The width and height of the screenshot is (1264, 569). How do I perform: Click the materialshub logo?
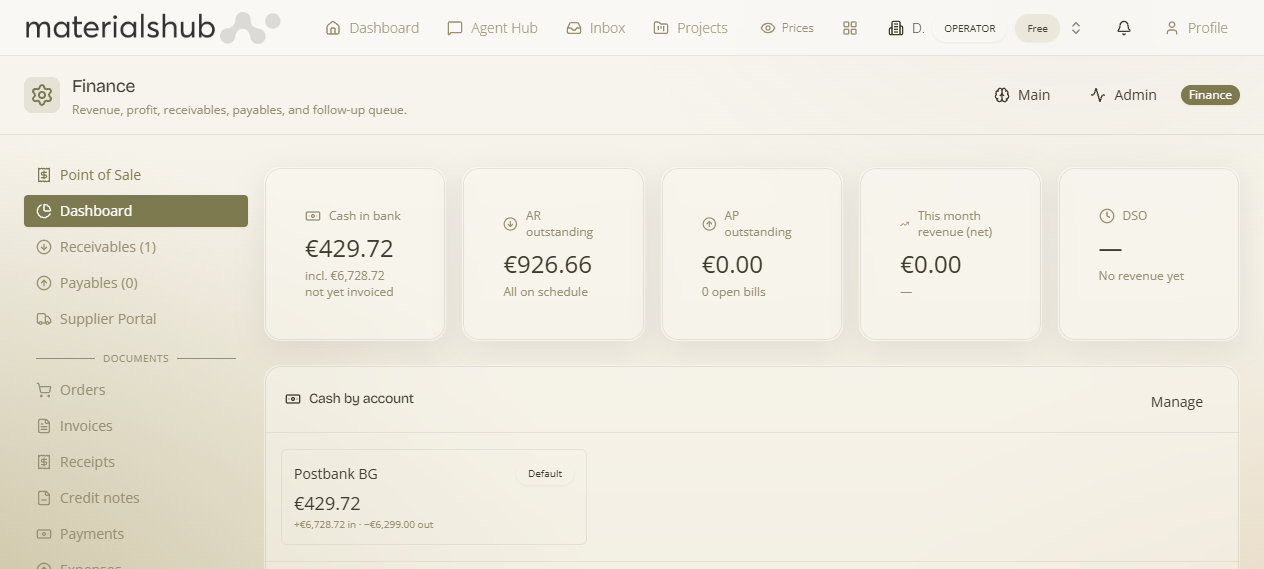pyautogui.click(x=152, y=28)
